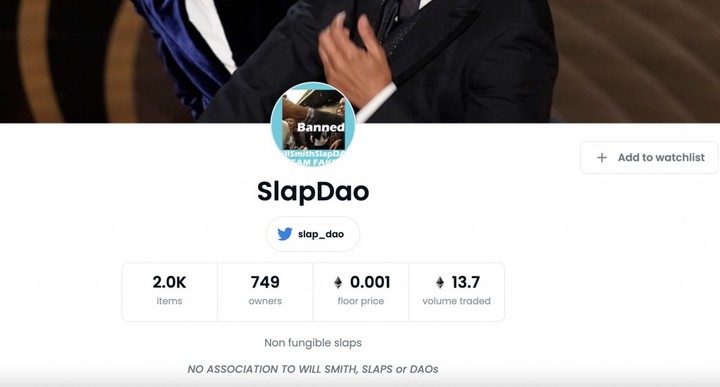The height and width of the screenshot is (387, 720).
Task: Click the Non fungible slaps description
Action: coord(313,343)
